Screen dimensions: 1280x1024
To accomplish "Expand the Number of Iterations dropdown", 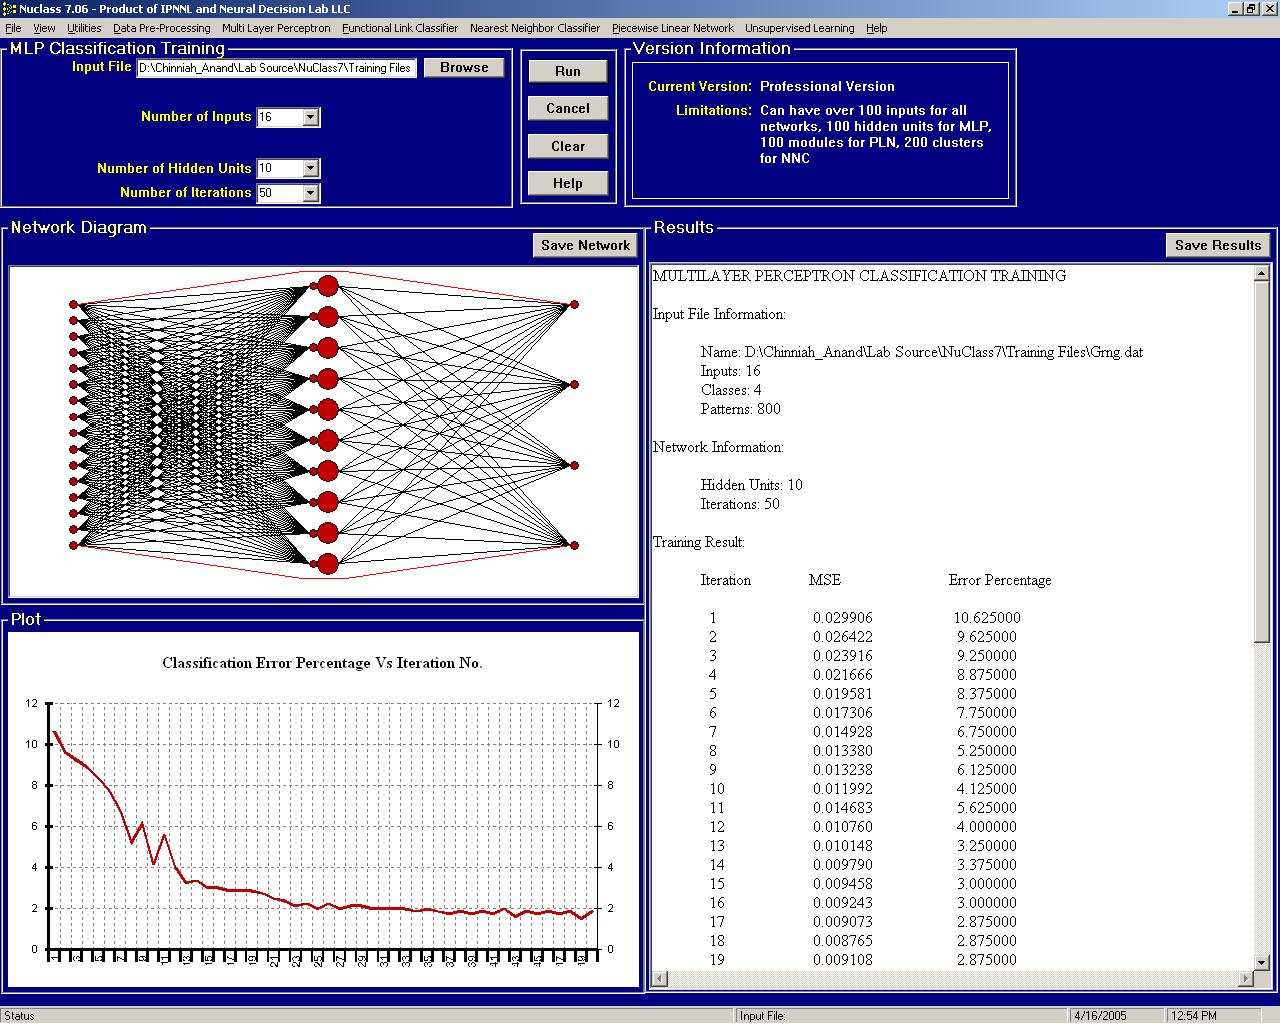I will click(x=310, y=193).
